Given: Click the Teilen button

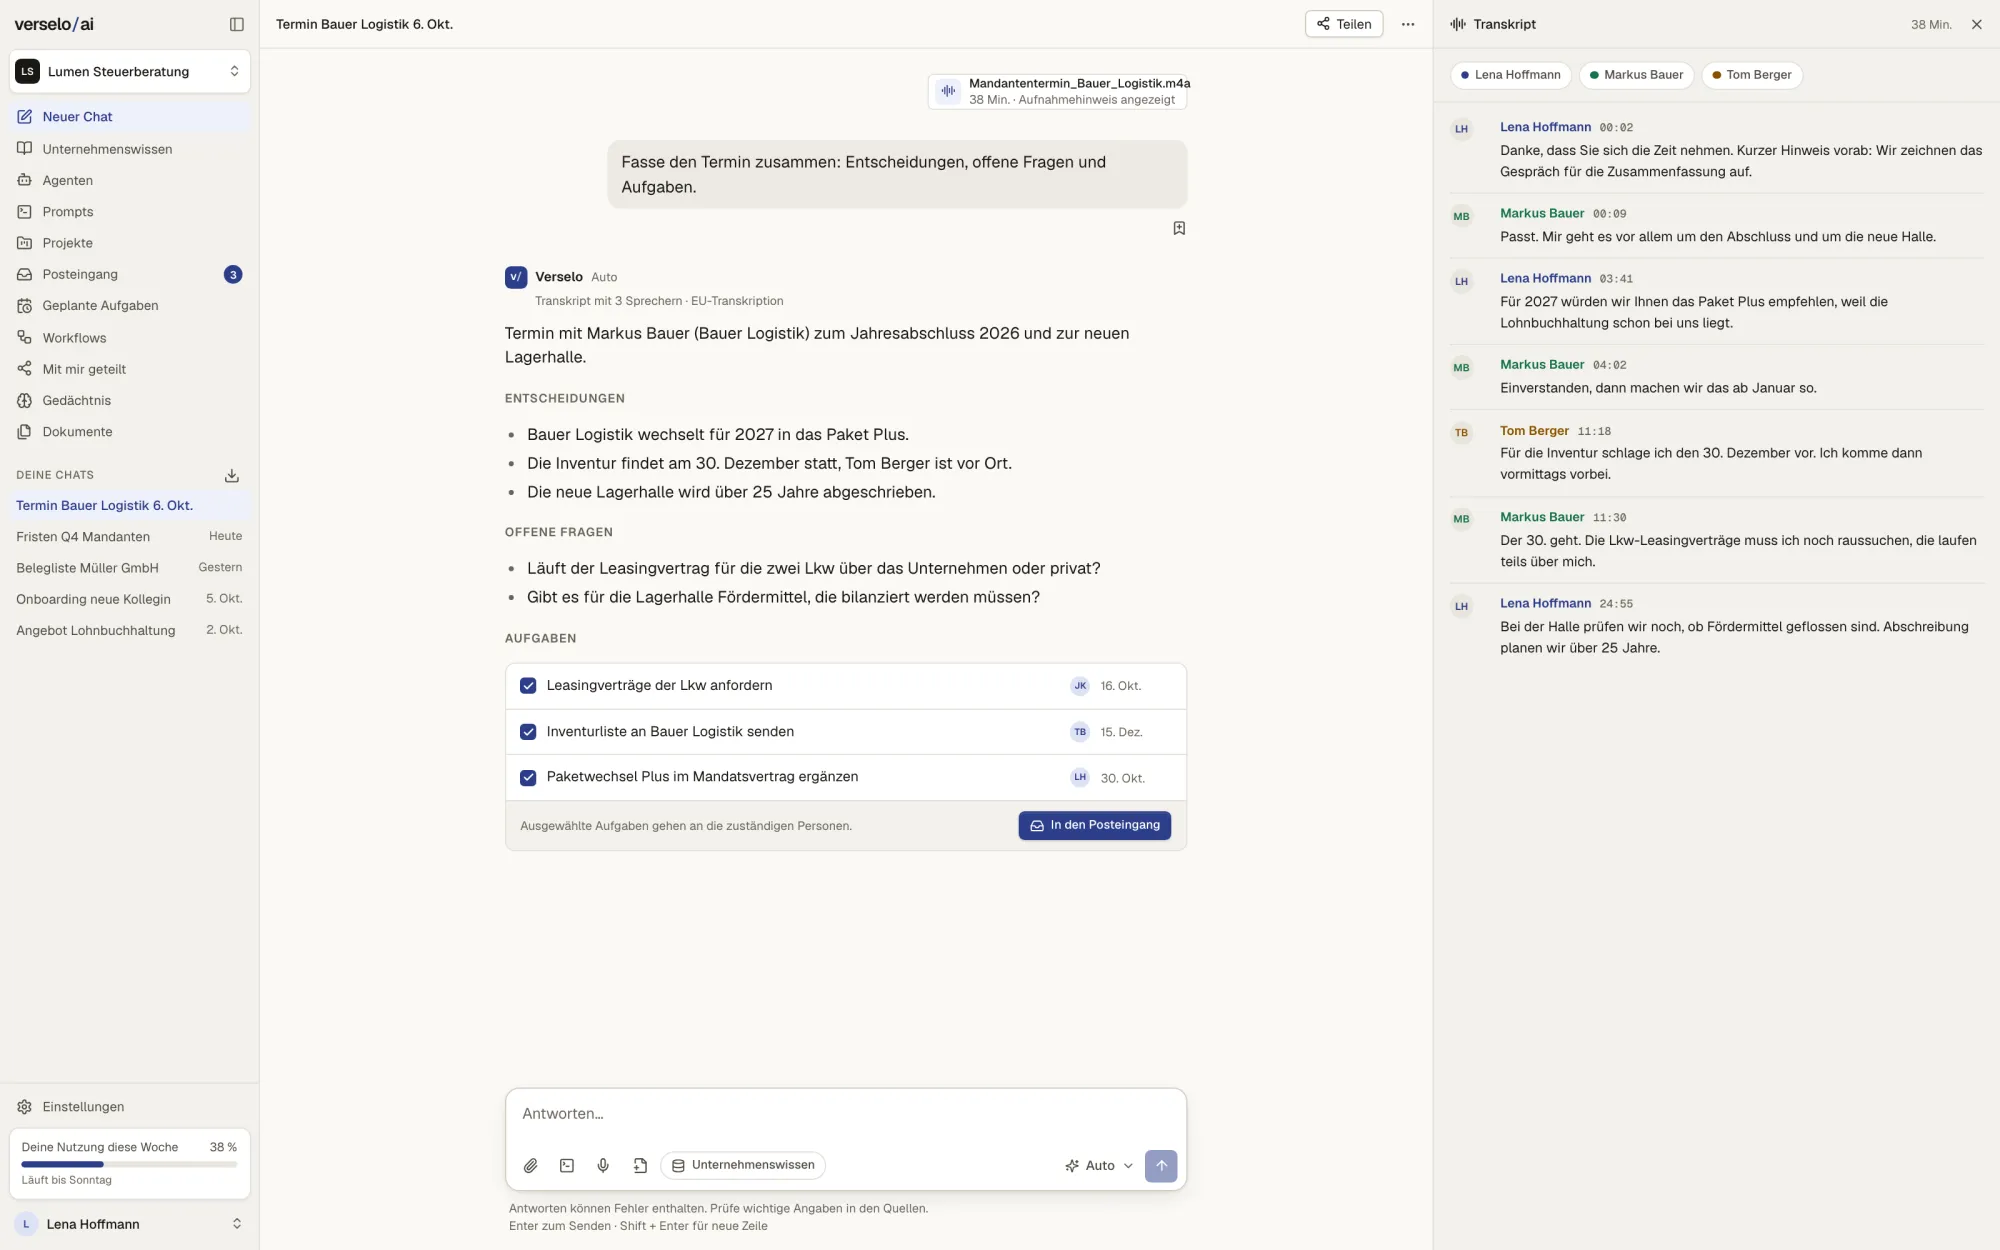Looking at the screenshot, I should coord(1344,24).
